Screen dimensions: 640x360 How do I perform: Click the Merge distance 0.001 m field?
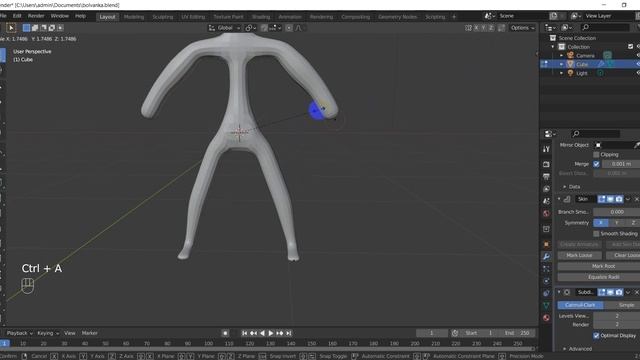(x=621, y=164)
